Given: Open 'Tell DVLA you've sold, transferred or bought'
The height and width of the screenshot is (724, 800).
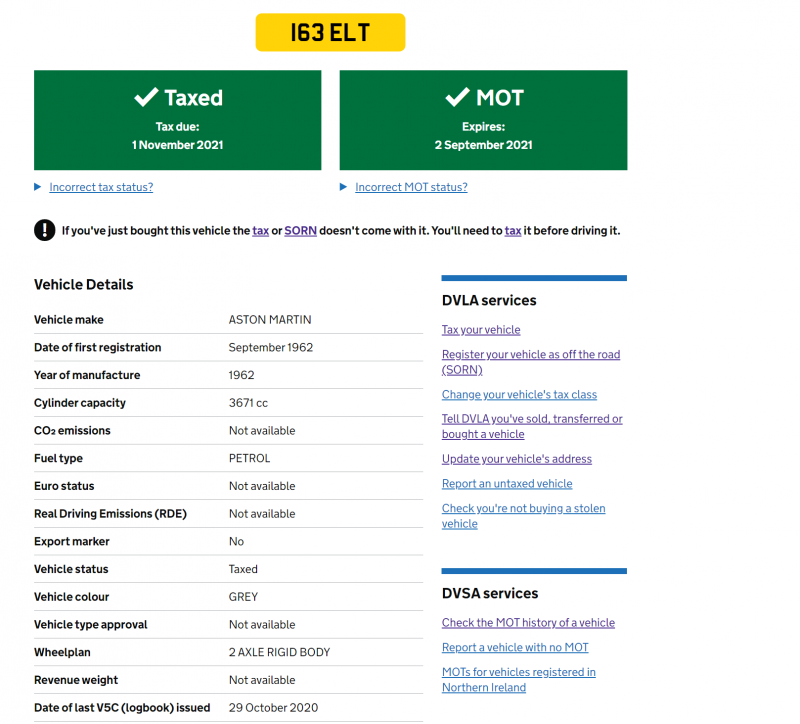Looking at the screenshot, I should coord(532,426).
